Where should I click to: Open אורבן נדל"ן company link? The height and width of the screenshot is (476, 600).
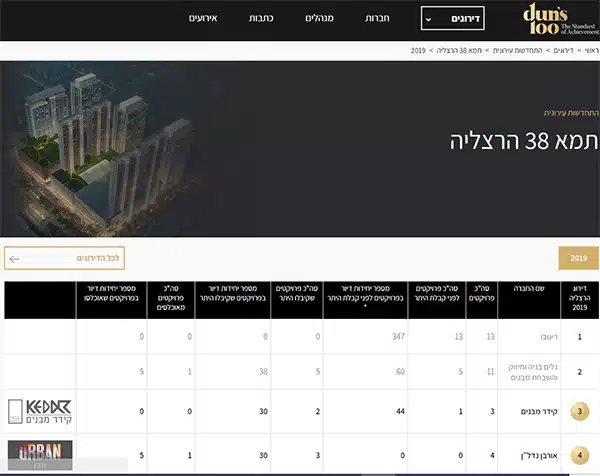pyautogui.click(x=539, y=455)
